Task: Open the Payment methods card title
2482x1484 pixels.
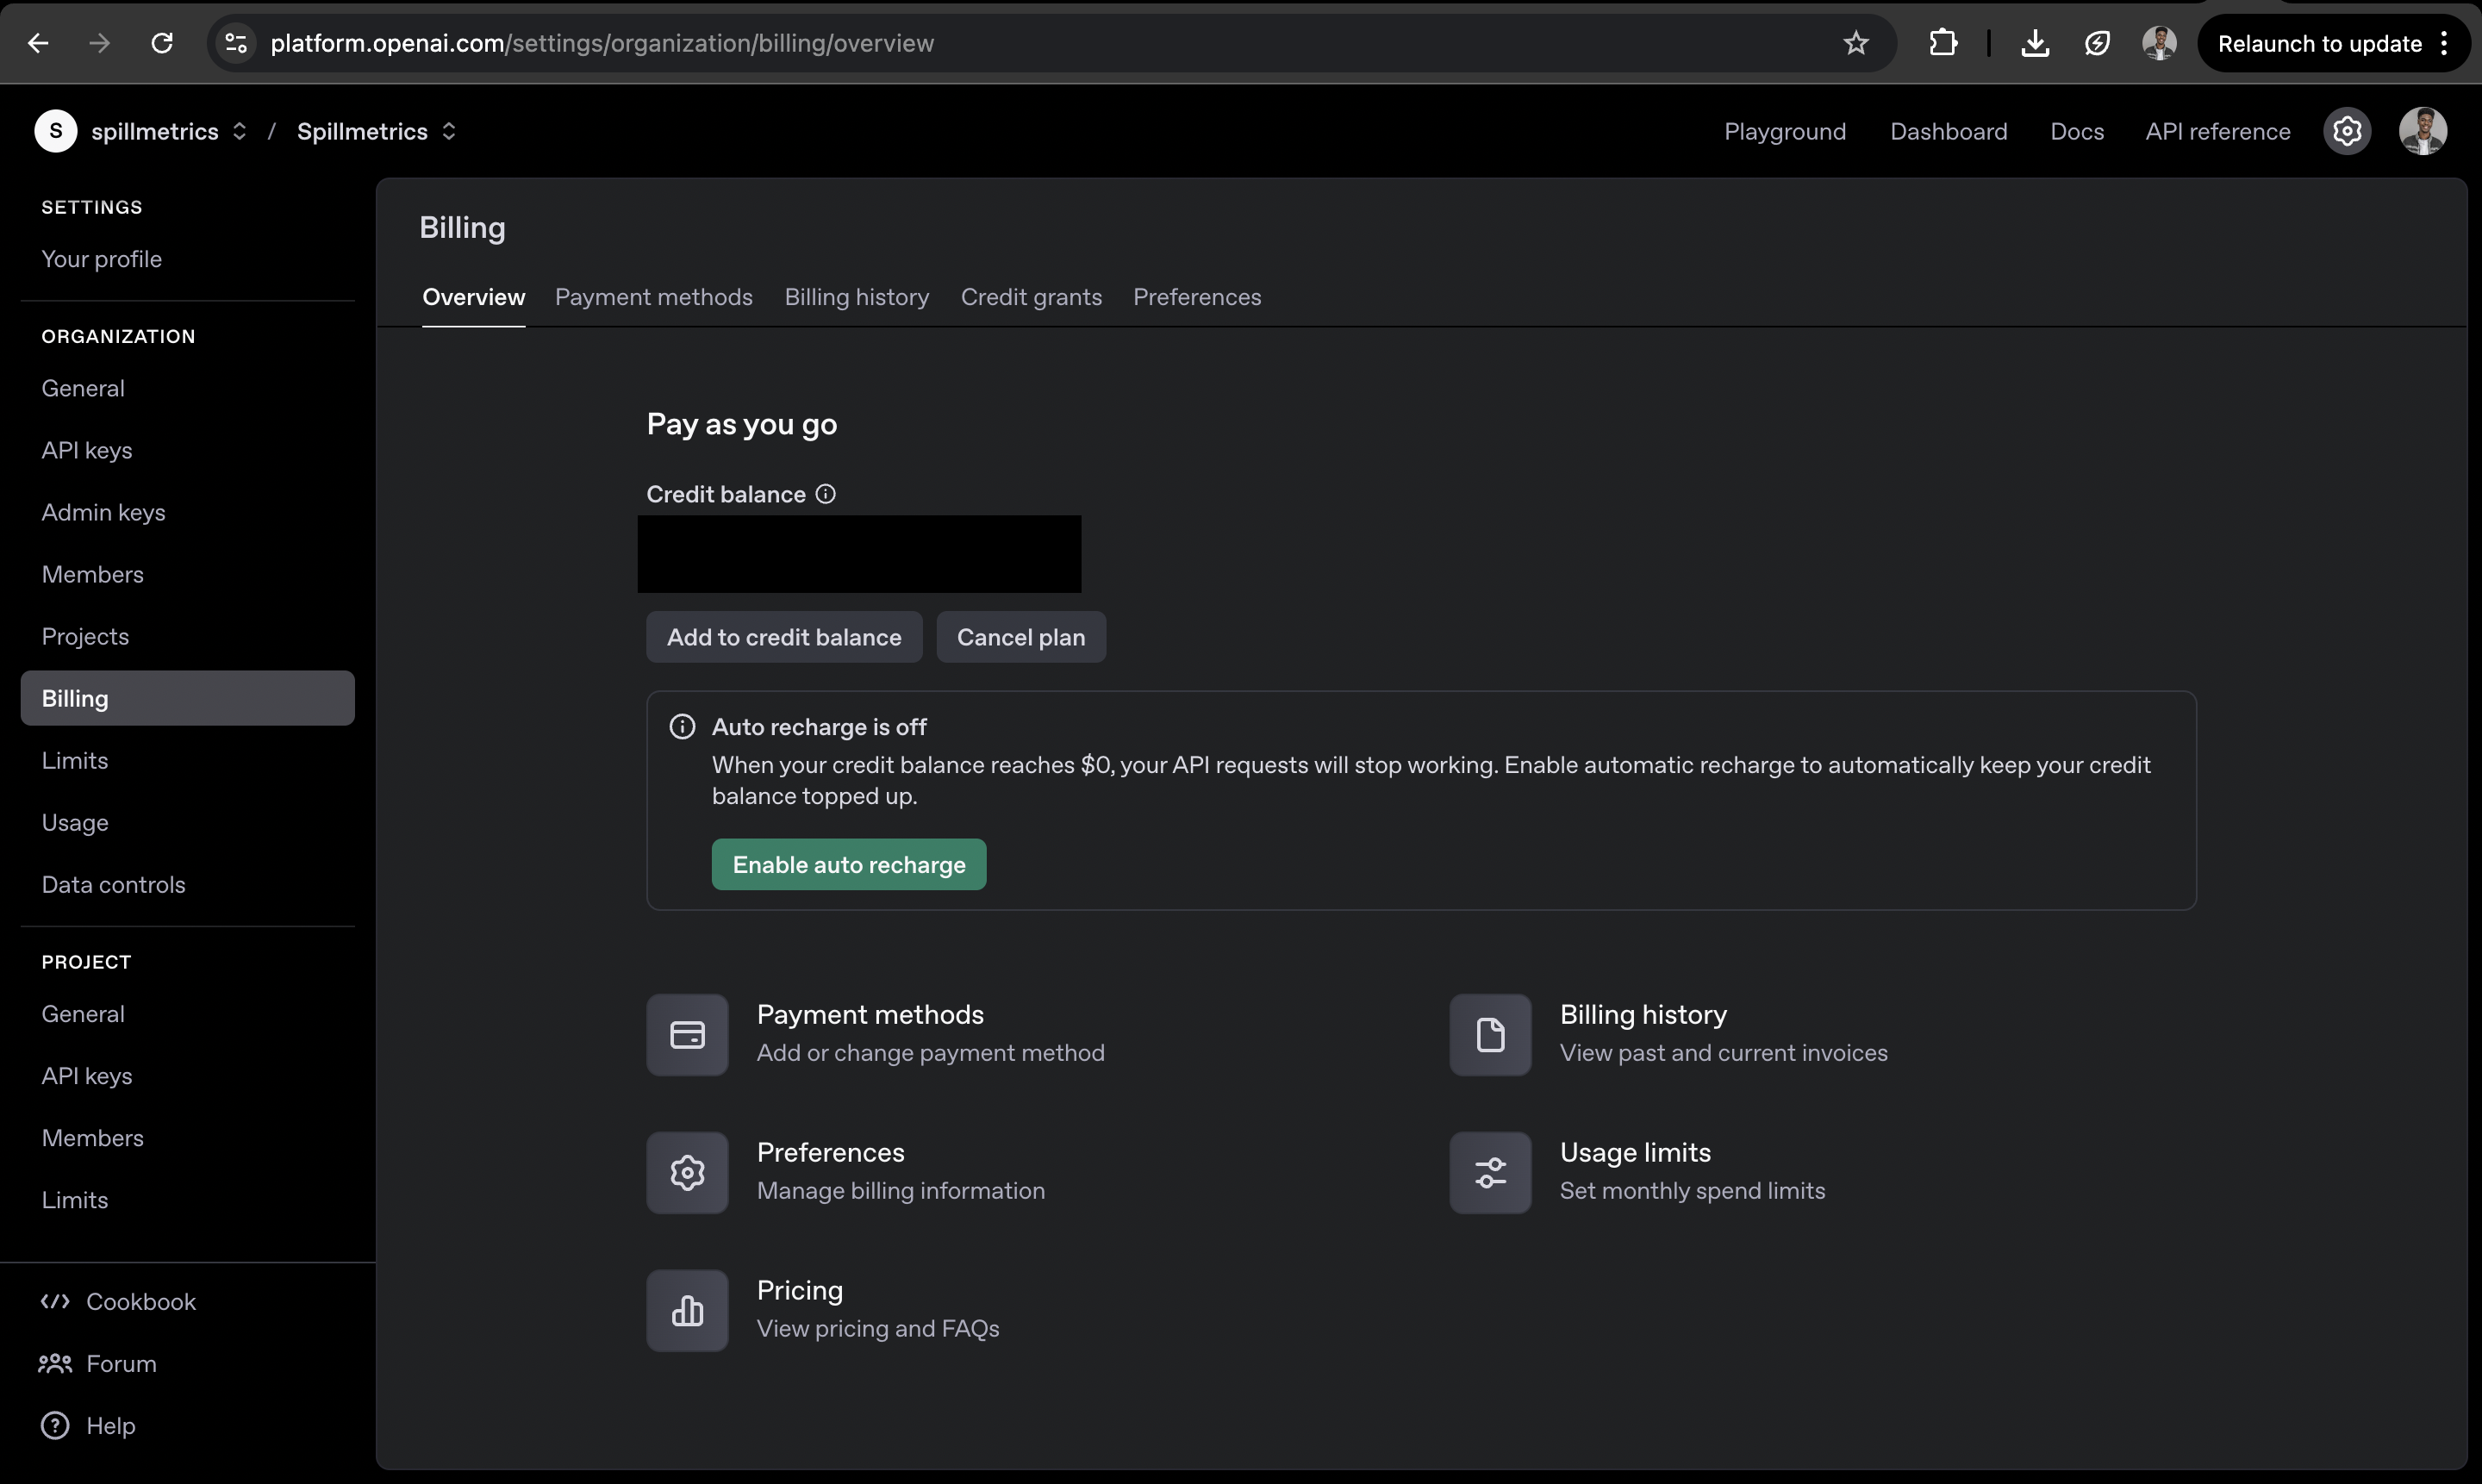Action: pyautogui.click(x=870, y=1014)
